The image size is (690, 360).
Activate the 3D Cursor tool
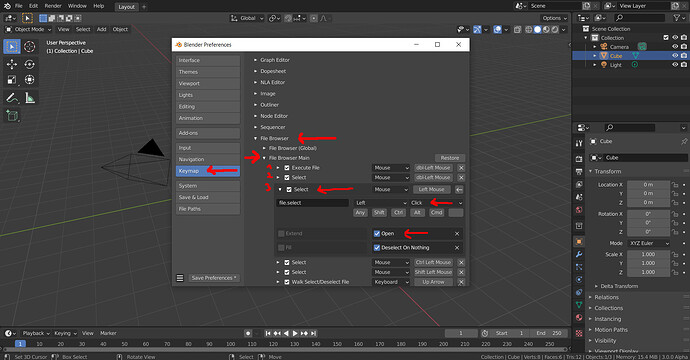(x=29, y=46)
